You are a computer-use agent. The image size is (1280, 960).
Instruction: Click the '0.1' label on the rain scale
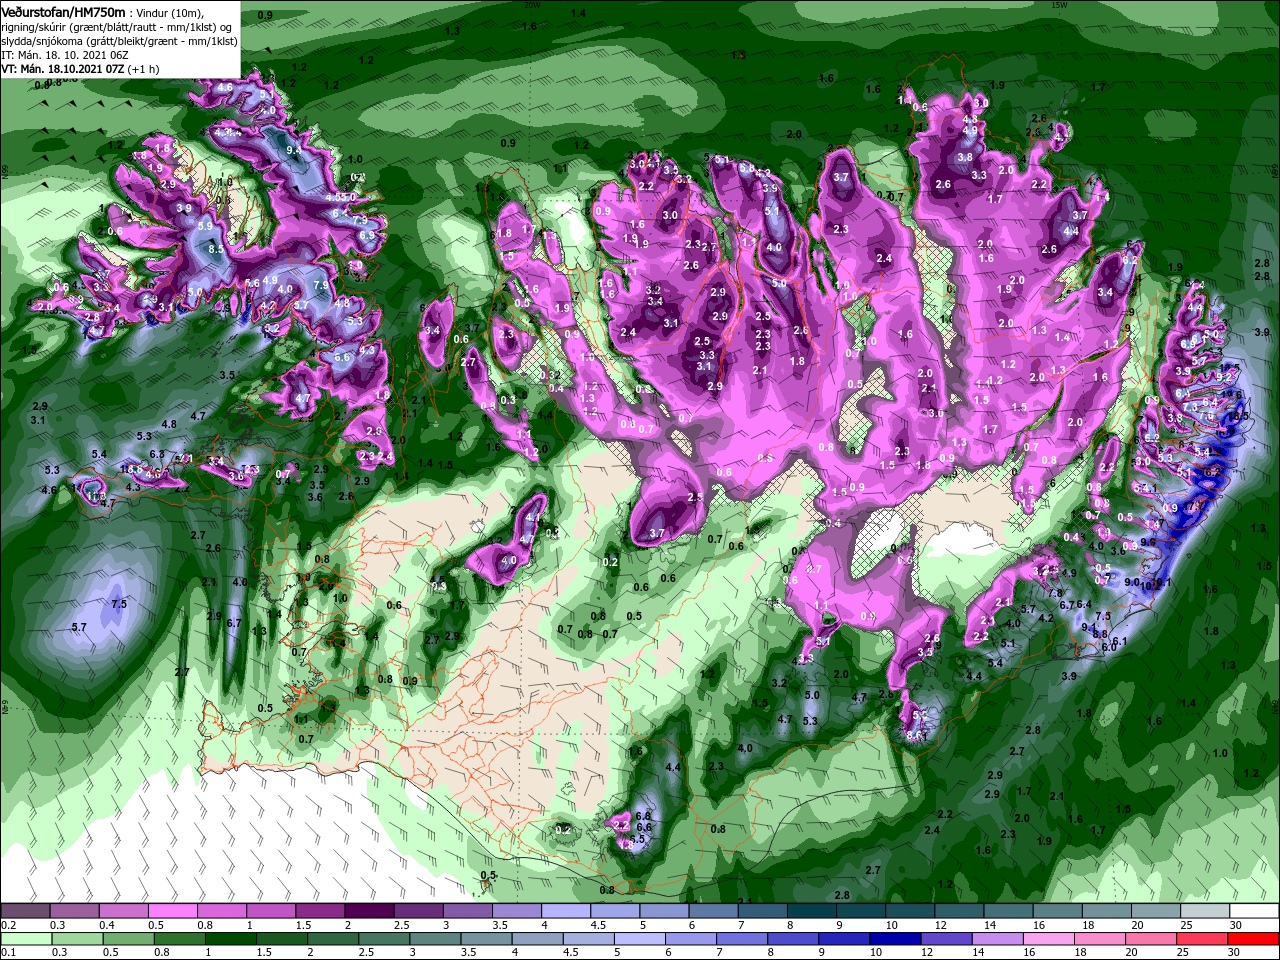coord(8,952)
